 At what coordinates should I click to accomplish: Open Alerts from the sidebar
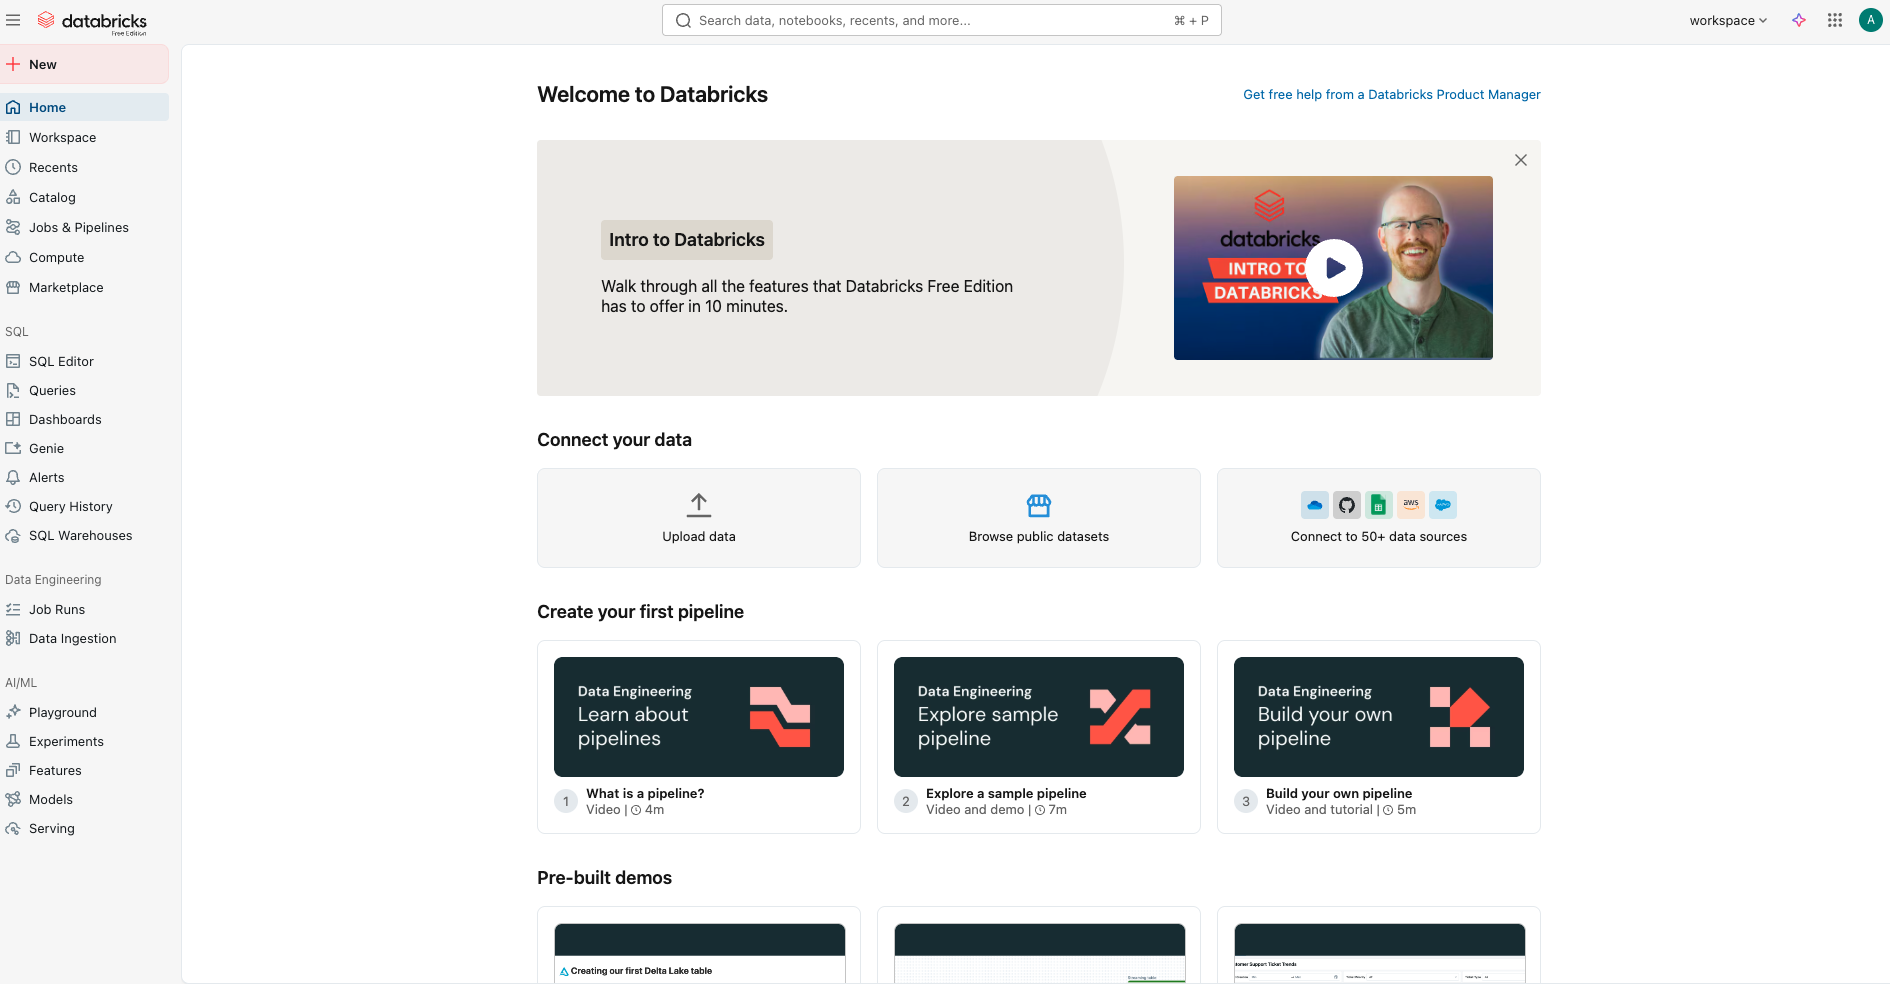pos(47,477)
